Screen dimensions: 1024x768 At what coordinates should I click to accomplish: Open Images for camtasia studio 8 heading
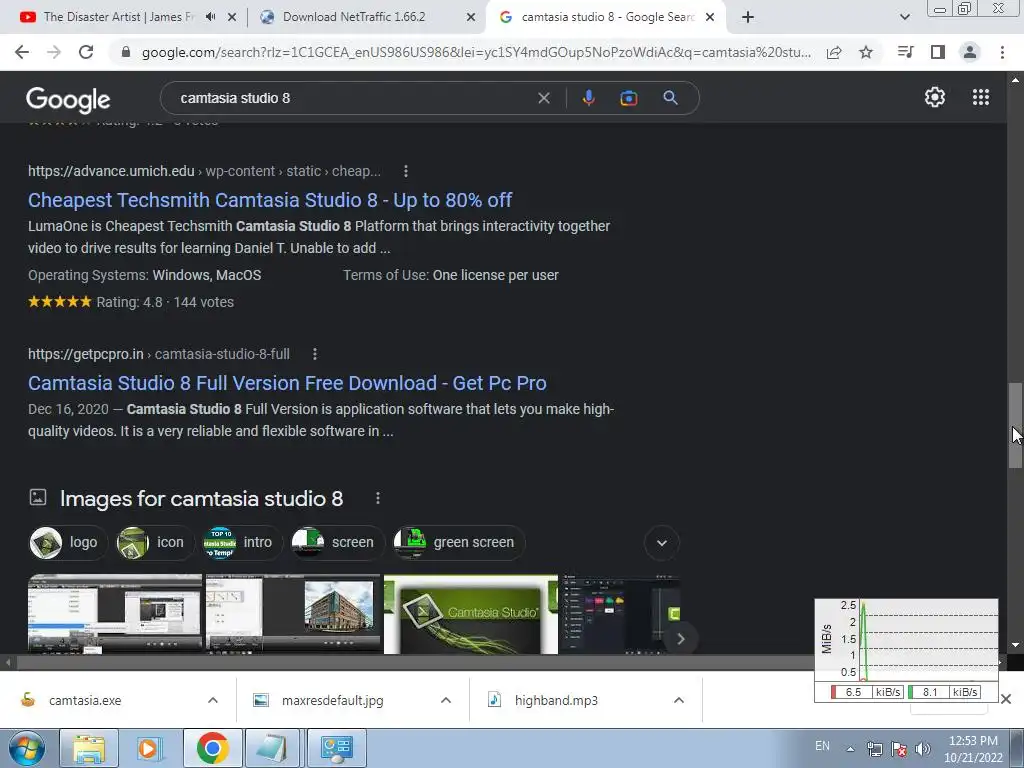tap(201, 499)
